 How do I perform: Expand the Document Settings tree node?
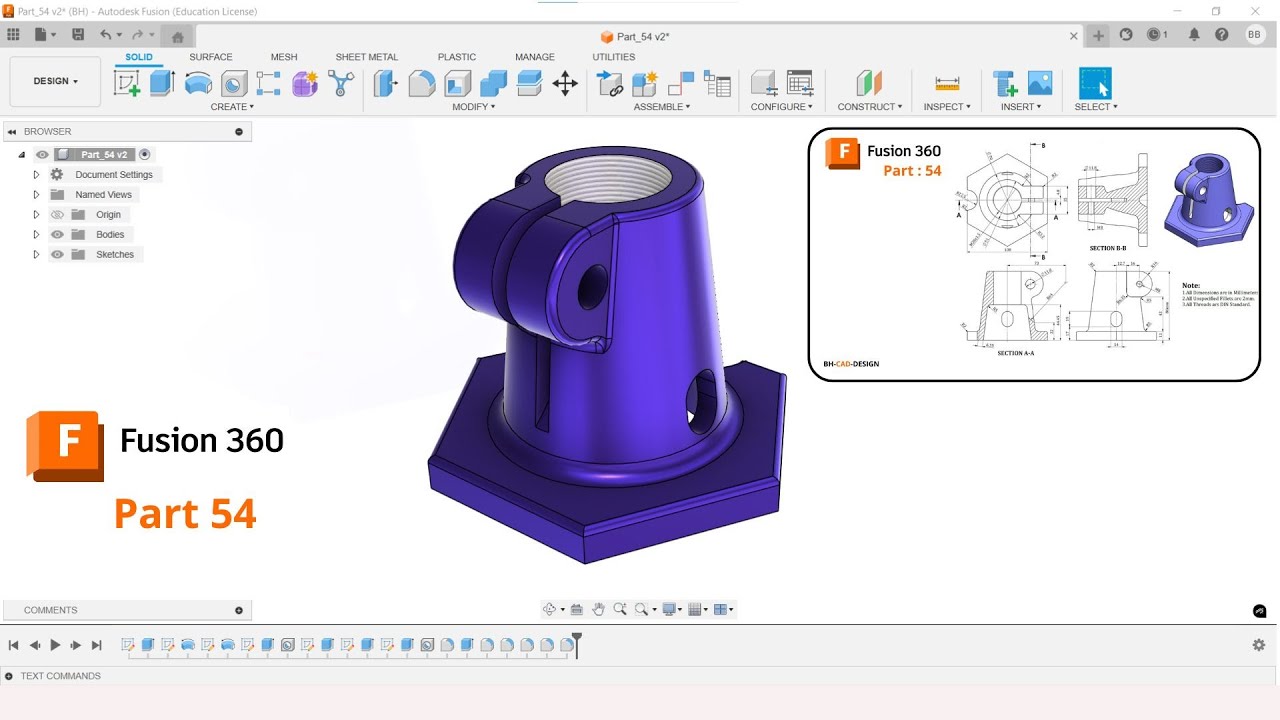36,175
